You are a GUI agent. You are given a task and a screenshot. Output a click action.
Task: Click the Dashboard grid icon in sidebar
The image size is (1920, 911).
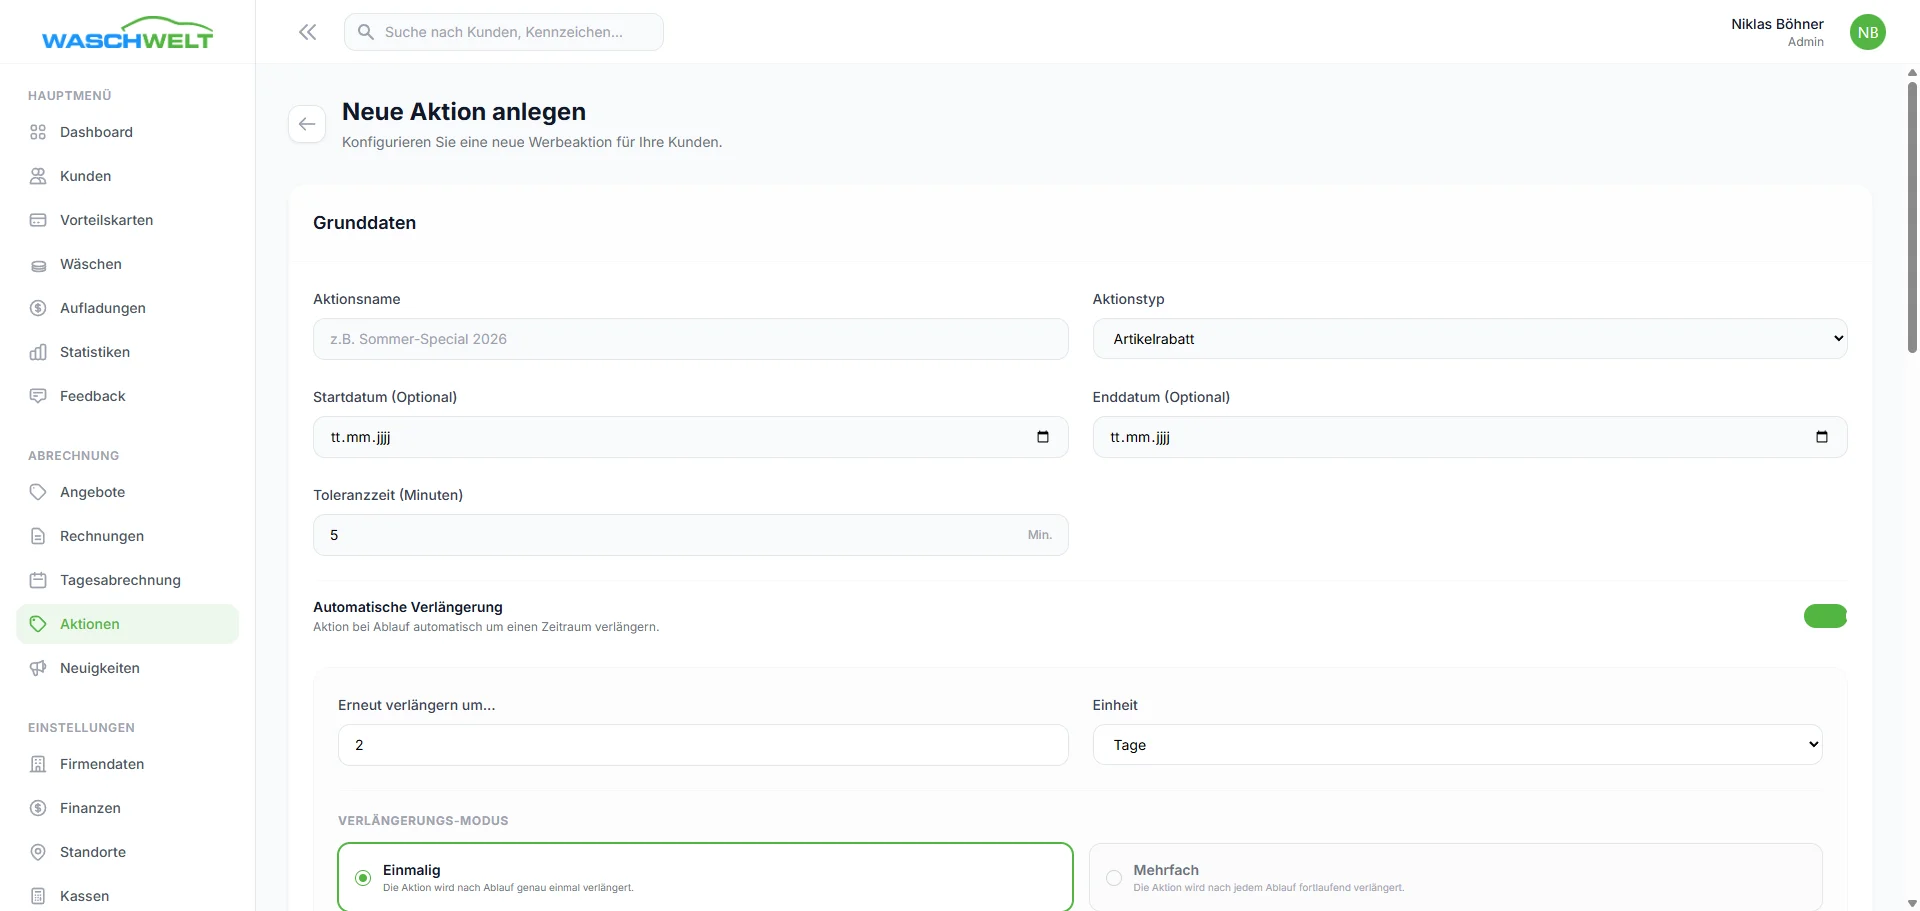point(38,132)
